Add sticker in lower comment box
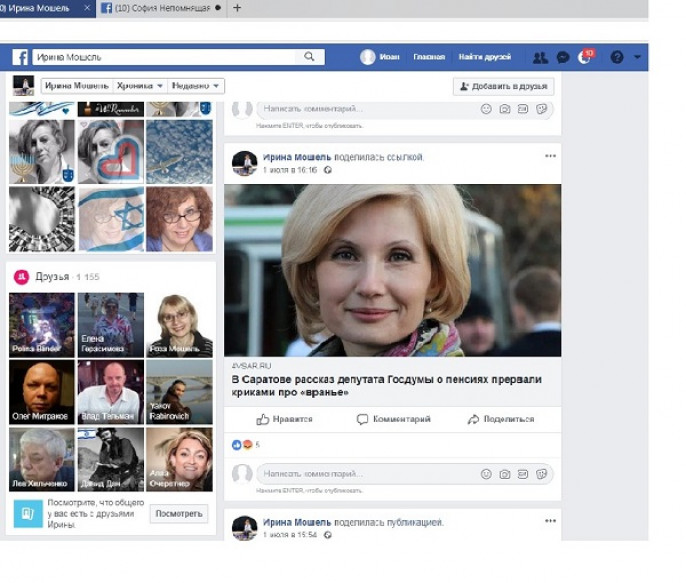 [542, 474]
